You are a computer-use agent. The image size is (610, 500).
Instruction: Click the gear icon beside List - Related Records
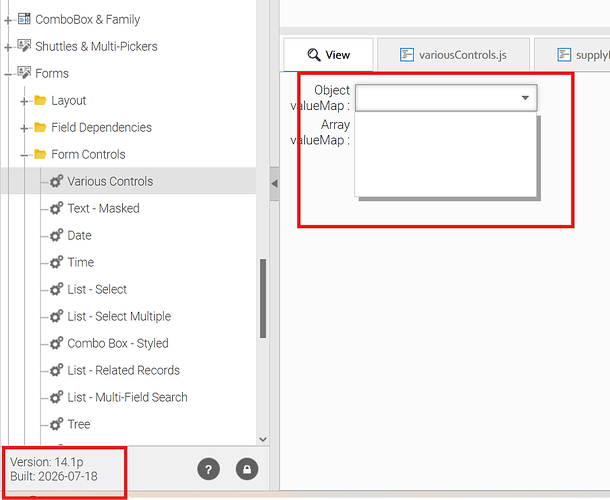(x=56, y=370)
